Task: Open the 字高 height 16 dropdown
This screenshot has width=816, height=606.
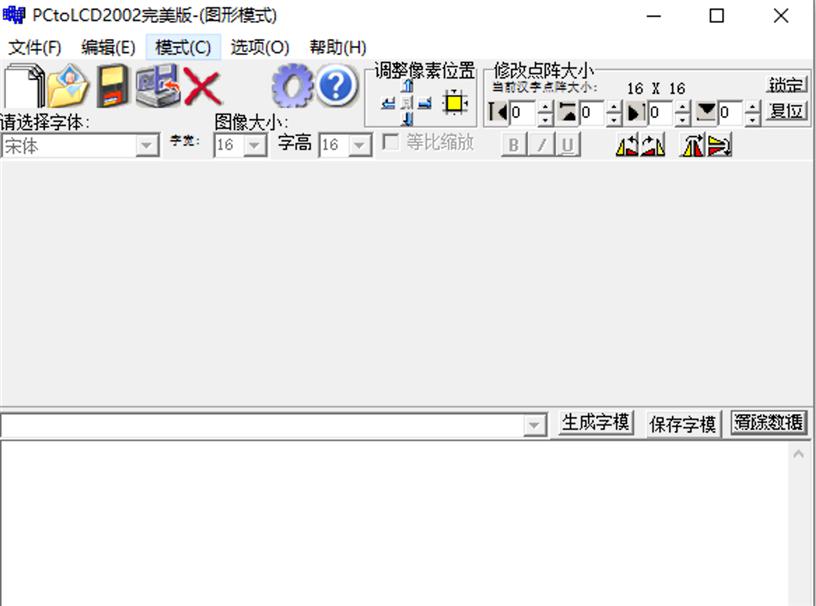Action: pyautogui.click(x=360, y=145)
